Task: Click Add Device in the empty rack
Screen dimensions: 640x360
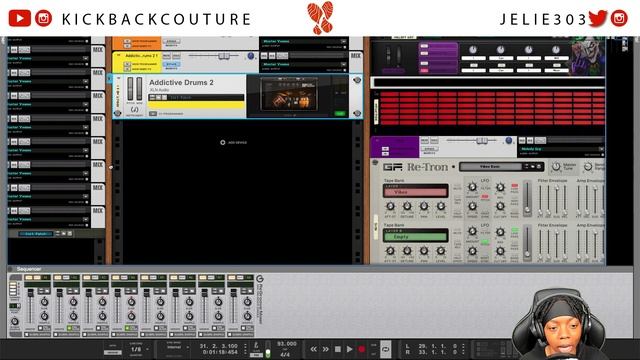Action: pyautogui.click(x=233, y=142)
